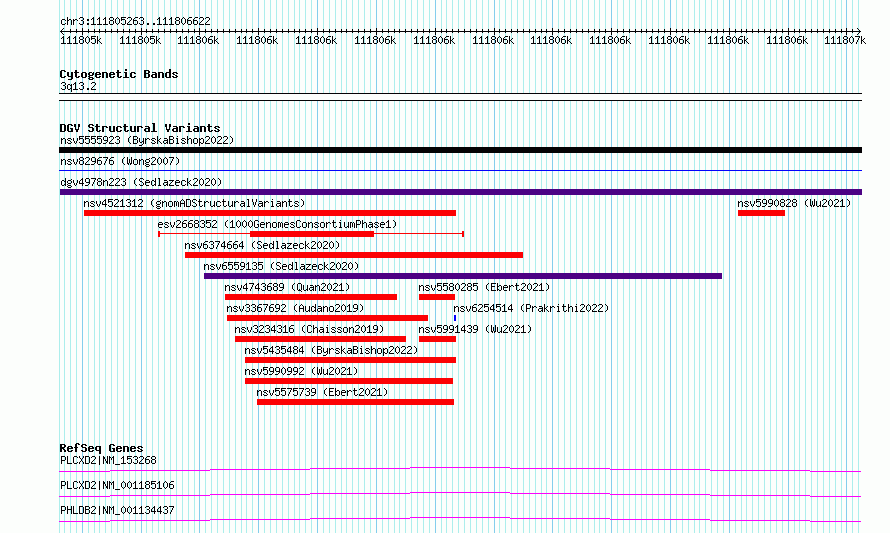890x533 pixels.
Task: Click the Cytogenetic Bands track title
Action: [x=119, y=74]
